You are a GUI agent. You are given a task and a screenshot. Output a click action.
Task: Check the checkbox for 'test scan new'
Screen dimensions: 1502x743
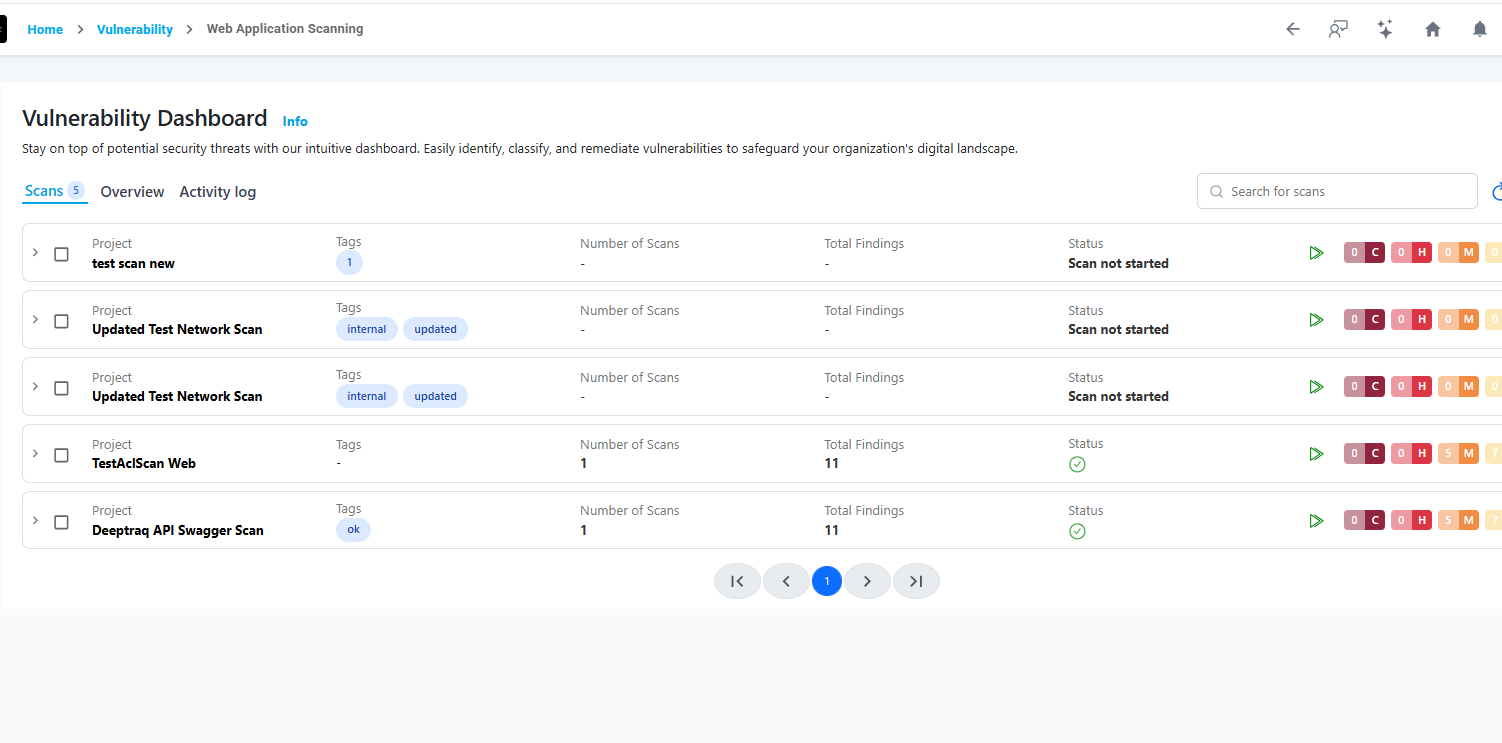click(x=61, y=254)
